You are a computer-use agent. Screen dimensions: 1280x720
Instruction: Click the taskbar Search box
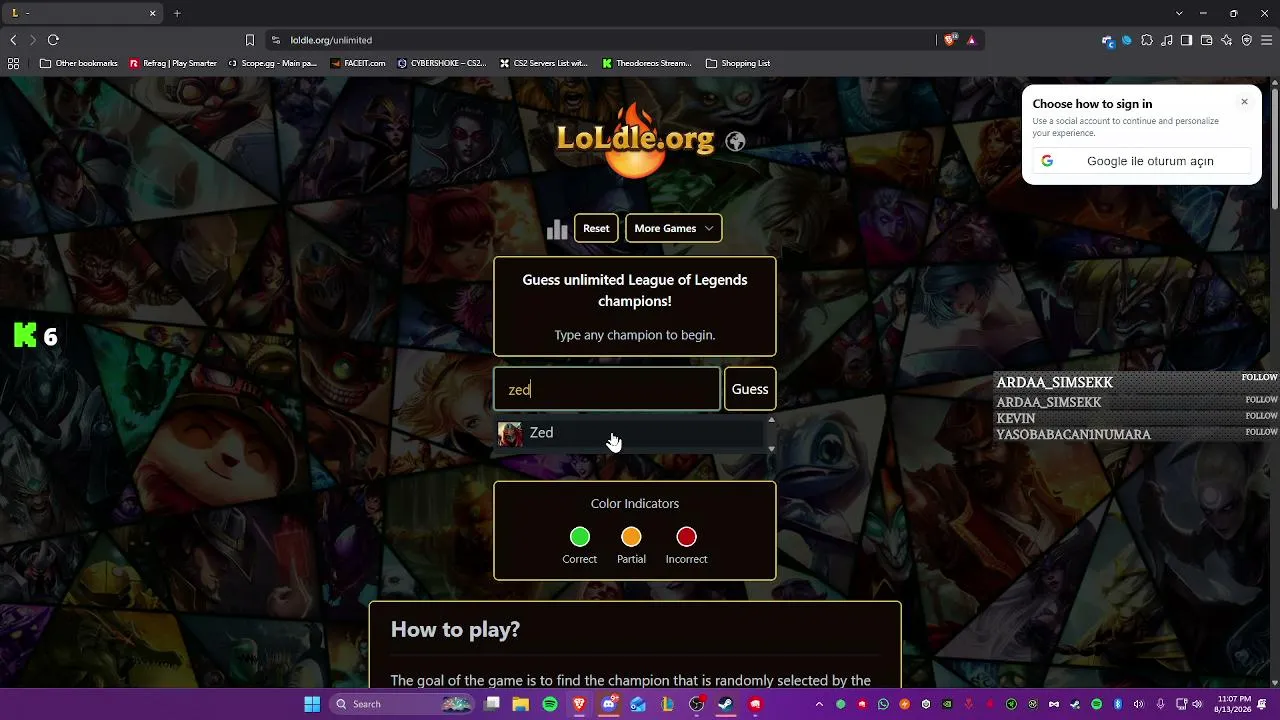click(400, 704)
